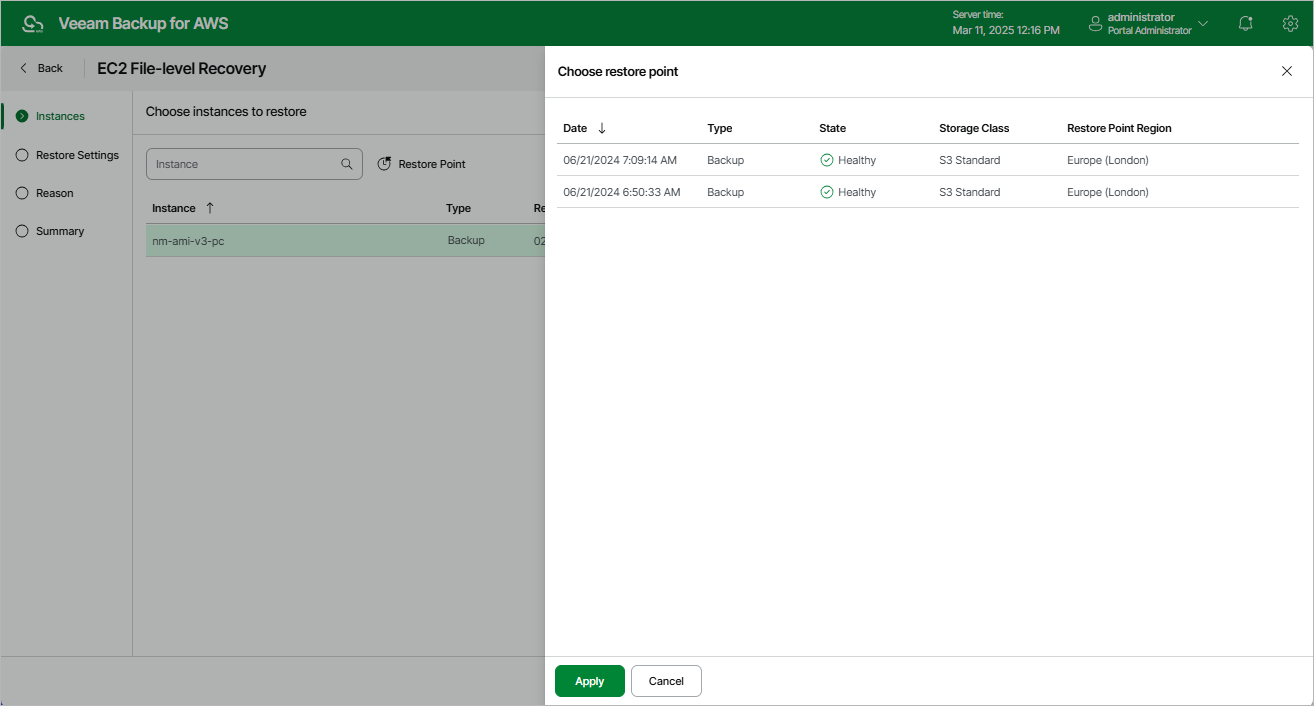Click the Restore Point clock icon
1314x706 pixels.
click(384, 163)
